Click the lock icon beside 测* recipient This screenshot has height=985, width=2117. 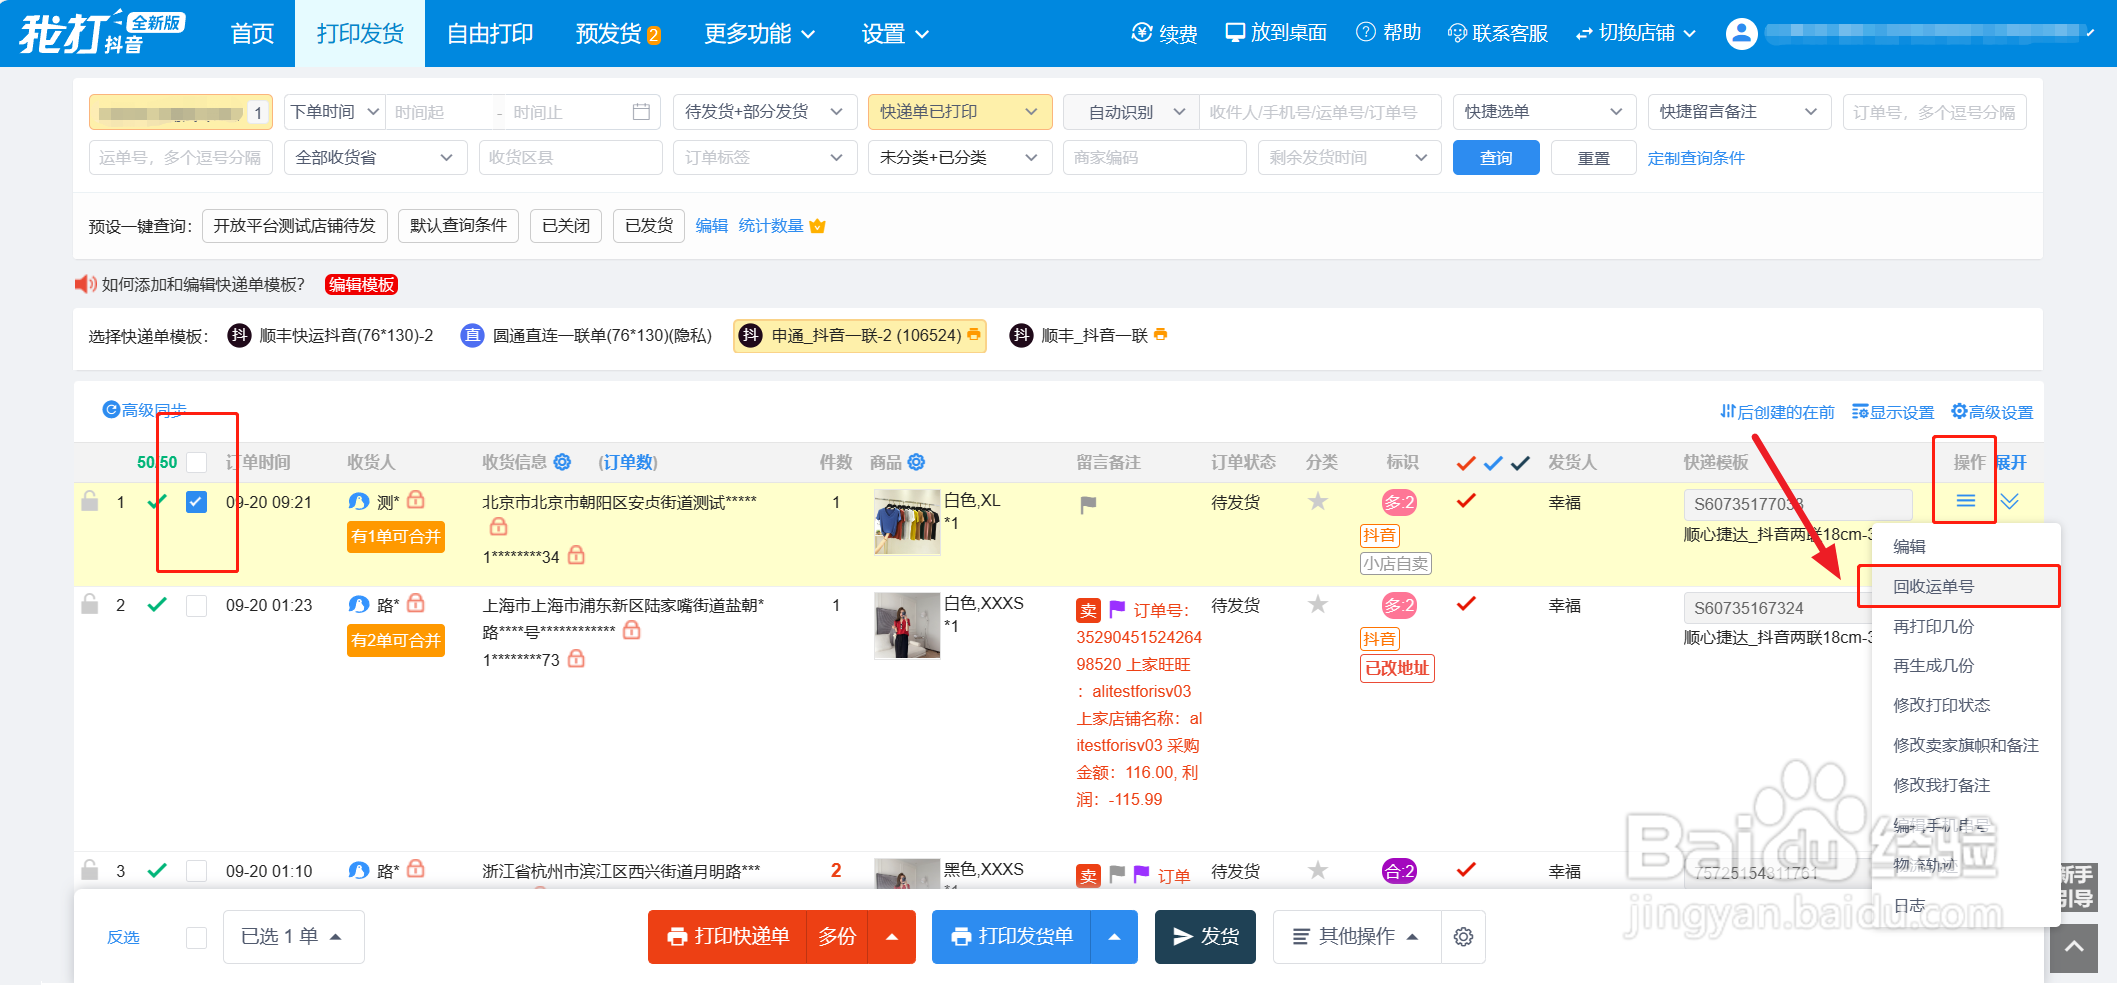[416, 500]
